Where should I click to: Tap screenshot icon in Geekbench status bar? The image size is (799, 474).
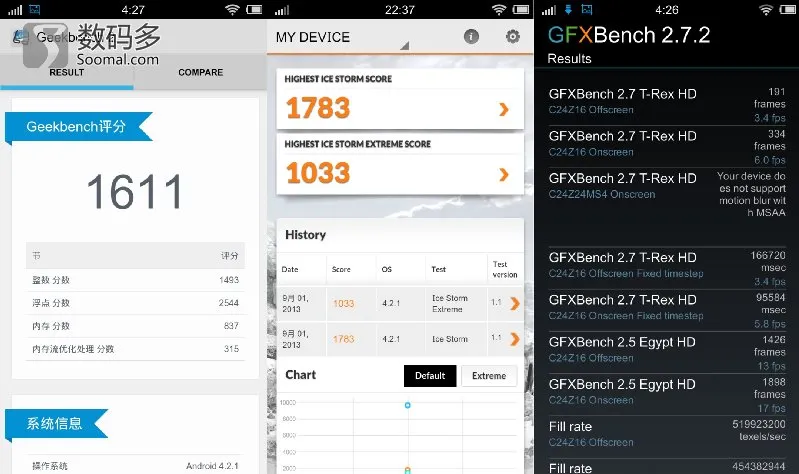pos(35,9)
